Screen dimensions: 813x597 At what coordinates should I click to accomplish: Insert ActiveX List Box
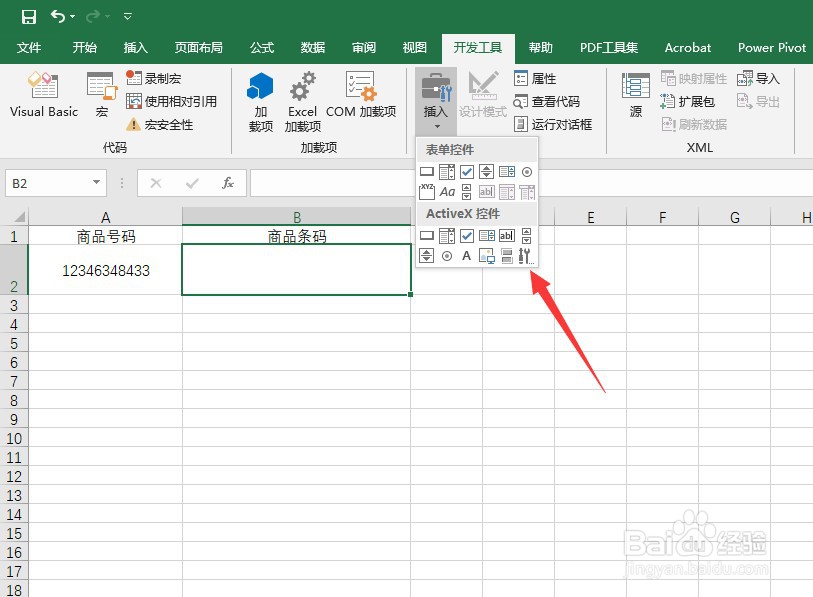pyautogui.click(x=486, y=236)
